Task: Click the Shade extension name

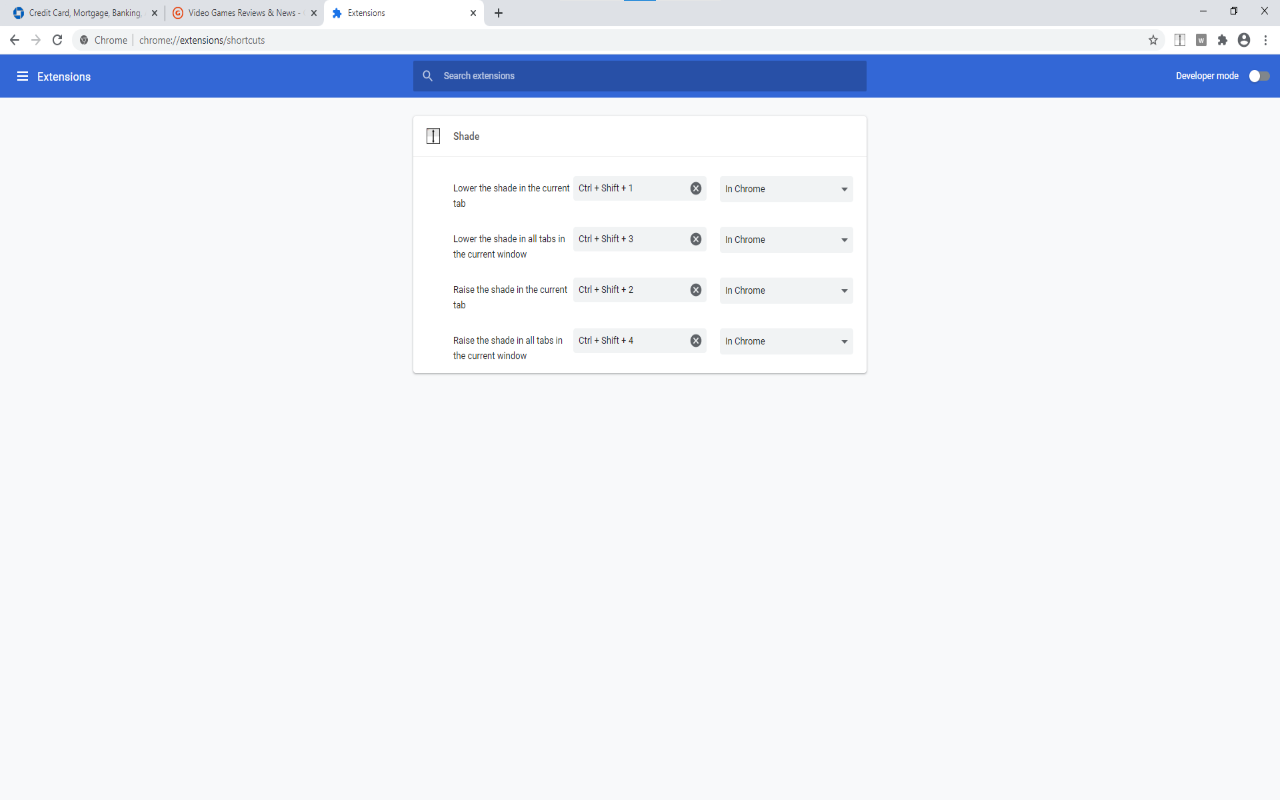Action: [466, 136]
